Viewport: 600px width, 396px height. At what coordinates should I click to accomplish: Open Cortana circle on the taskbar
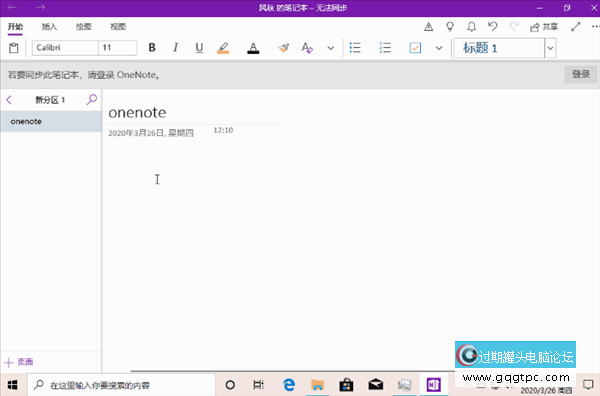(230, 385)
